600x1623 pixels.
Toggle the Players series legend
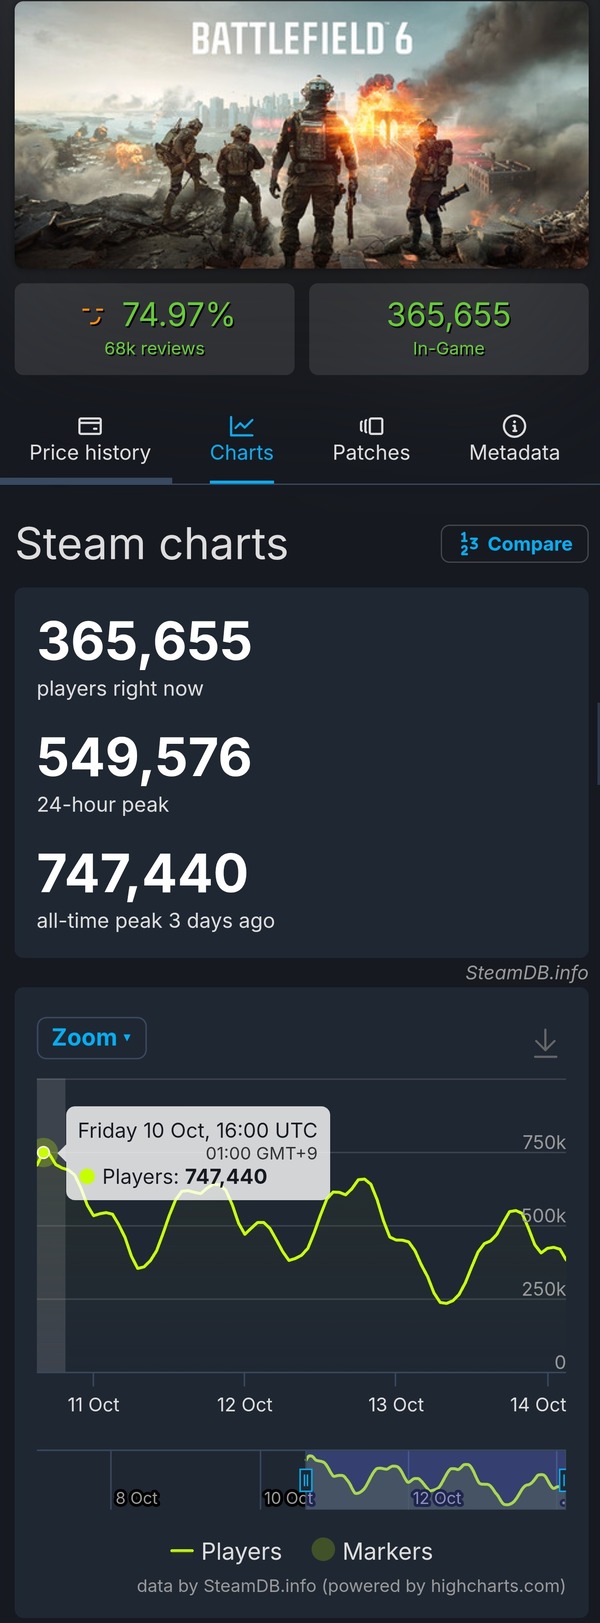[227, 1551]
